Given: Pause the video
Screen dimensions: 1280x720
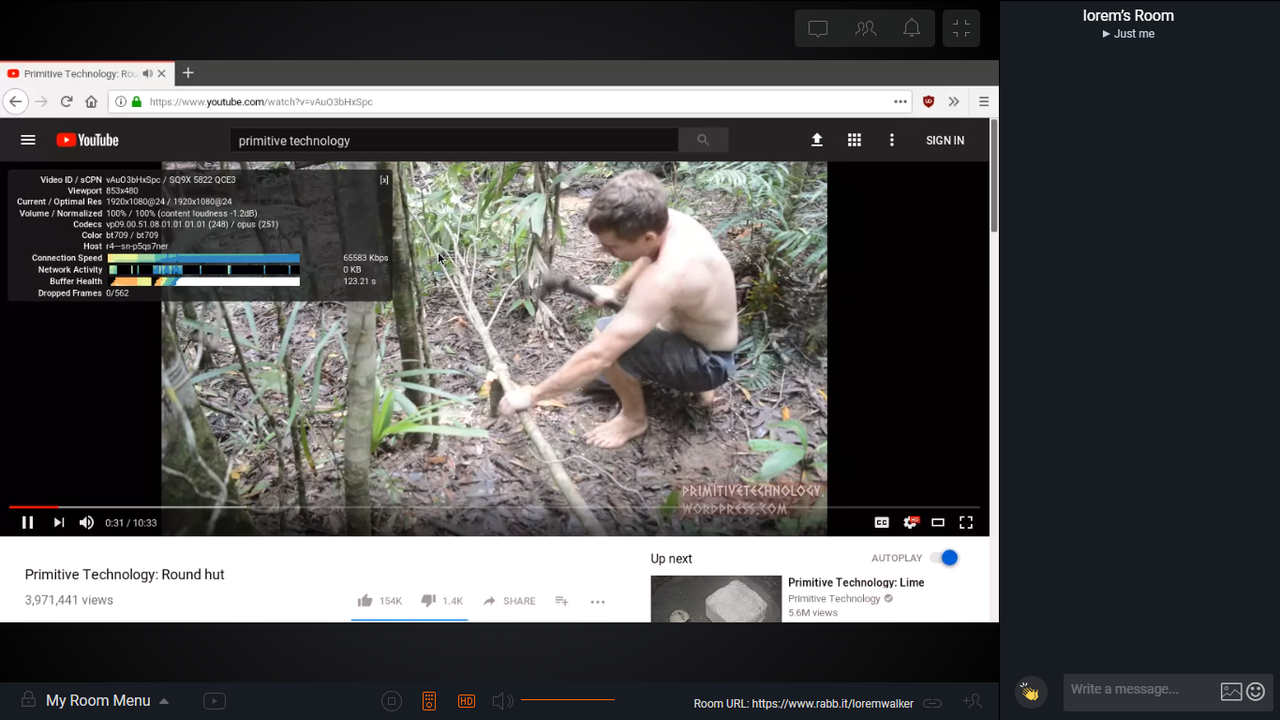Looking at the screenshot, I should pos(28,522).
